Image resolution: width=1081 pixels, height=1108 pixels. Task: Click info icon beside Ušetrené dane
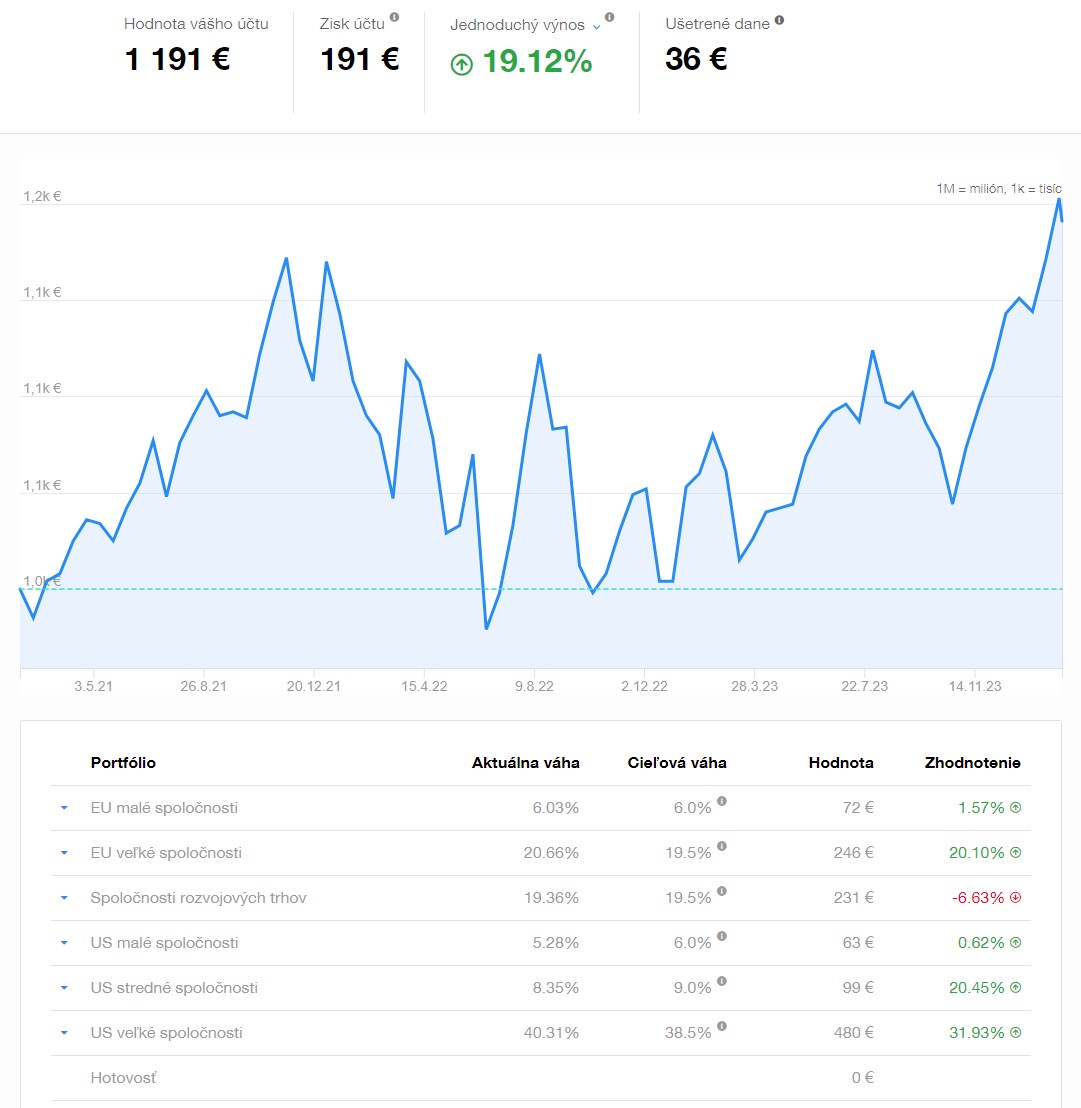779,20
